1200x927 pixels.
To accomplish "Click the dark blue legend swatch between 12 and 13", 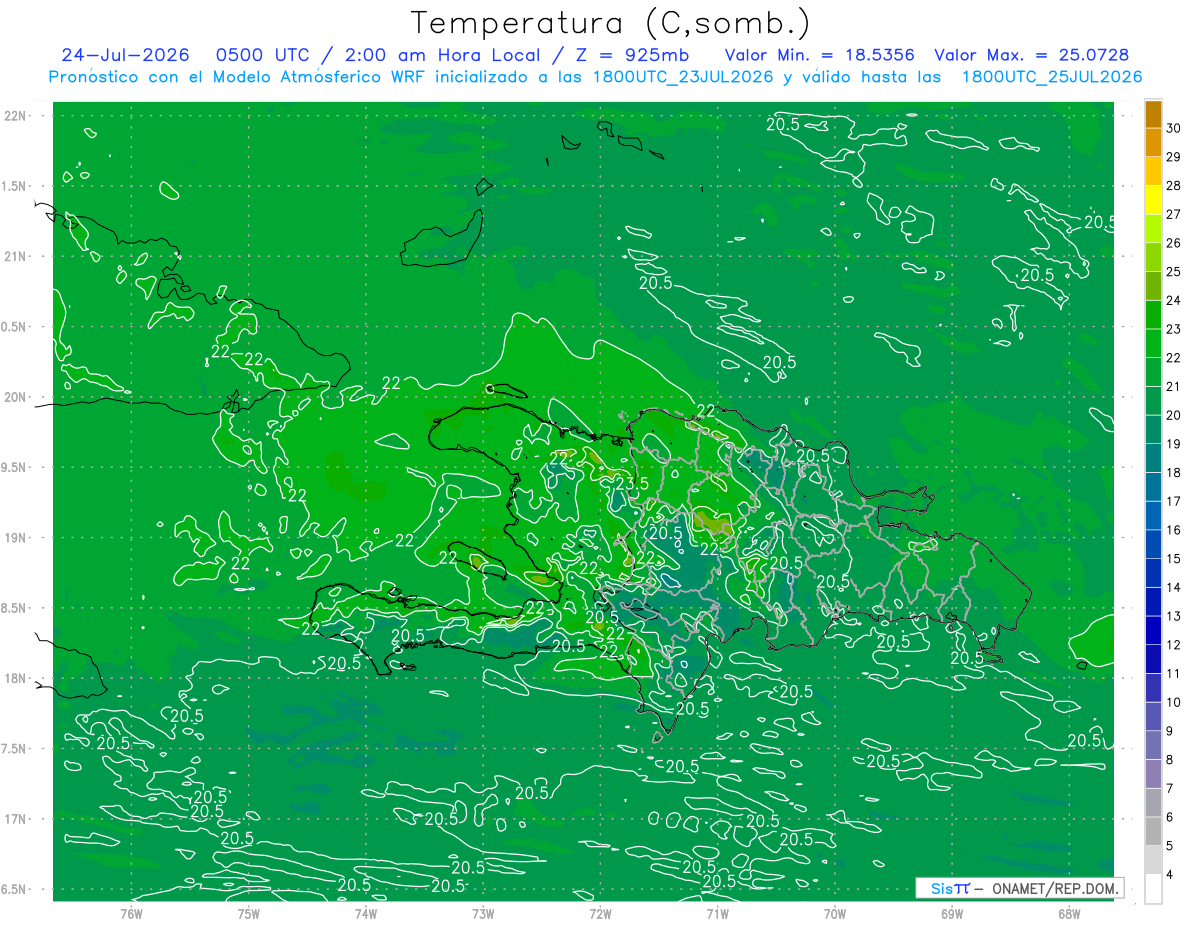I will pyautogui.click(x=1153, y=630).
